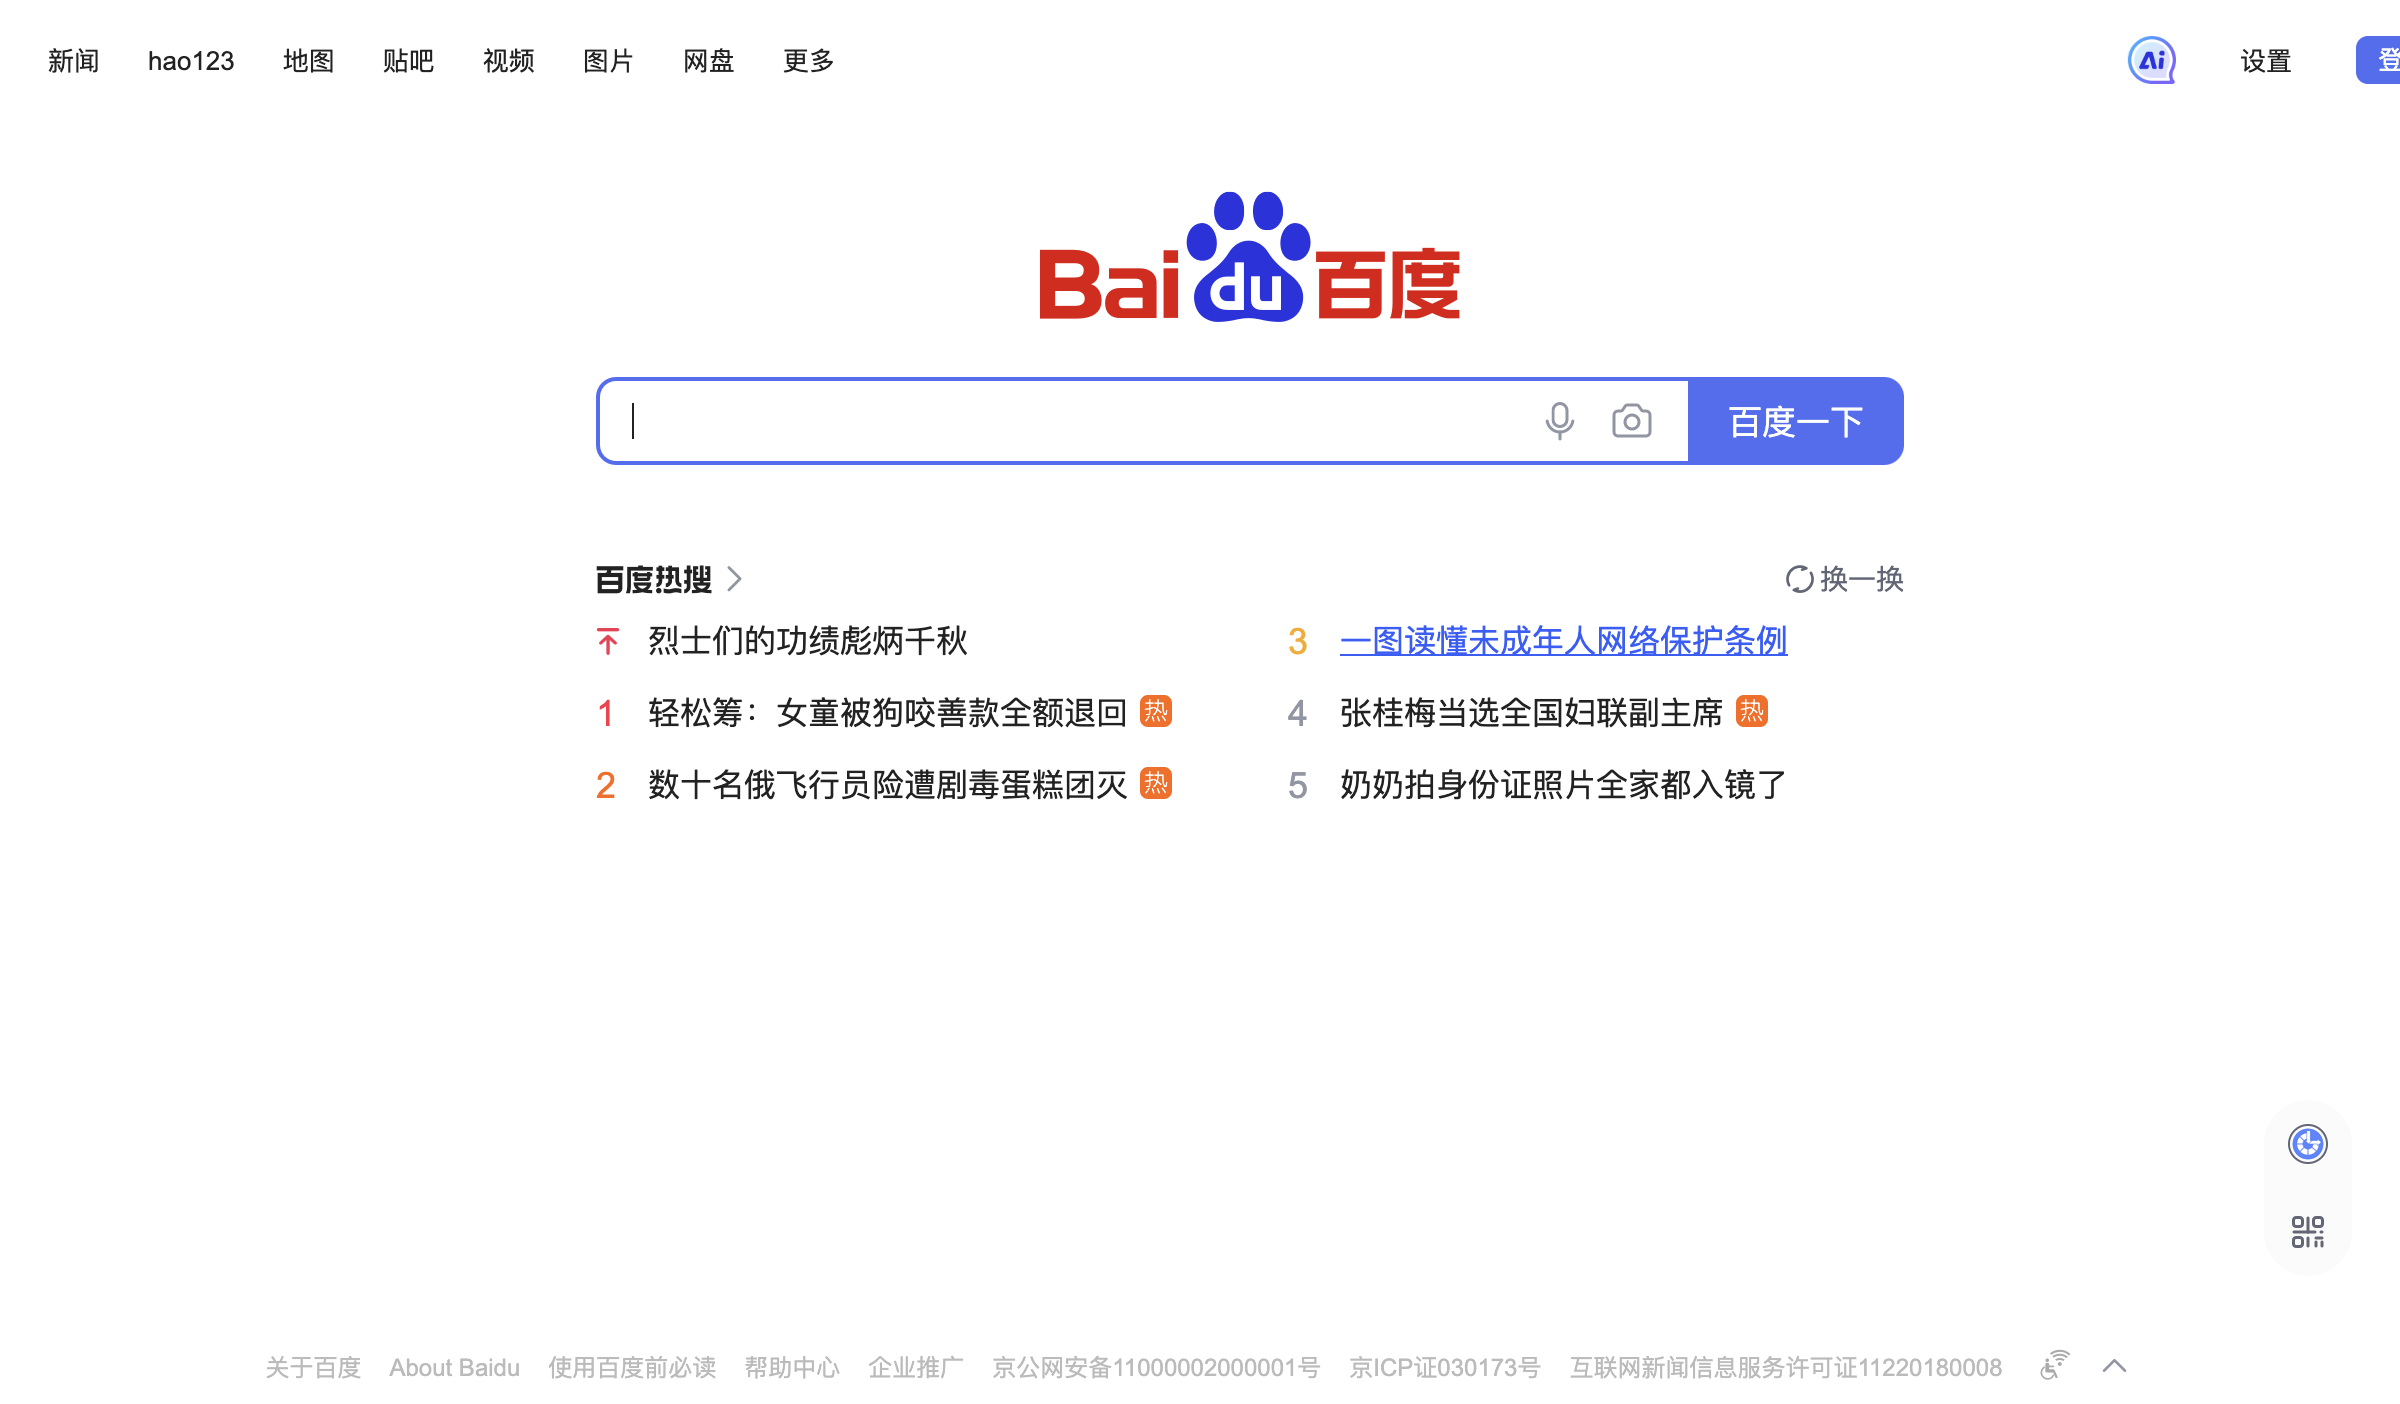
Task: Click 京ICP证030173号 footer link
Action: click(x=1445, y=1367)
